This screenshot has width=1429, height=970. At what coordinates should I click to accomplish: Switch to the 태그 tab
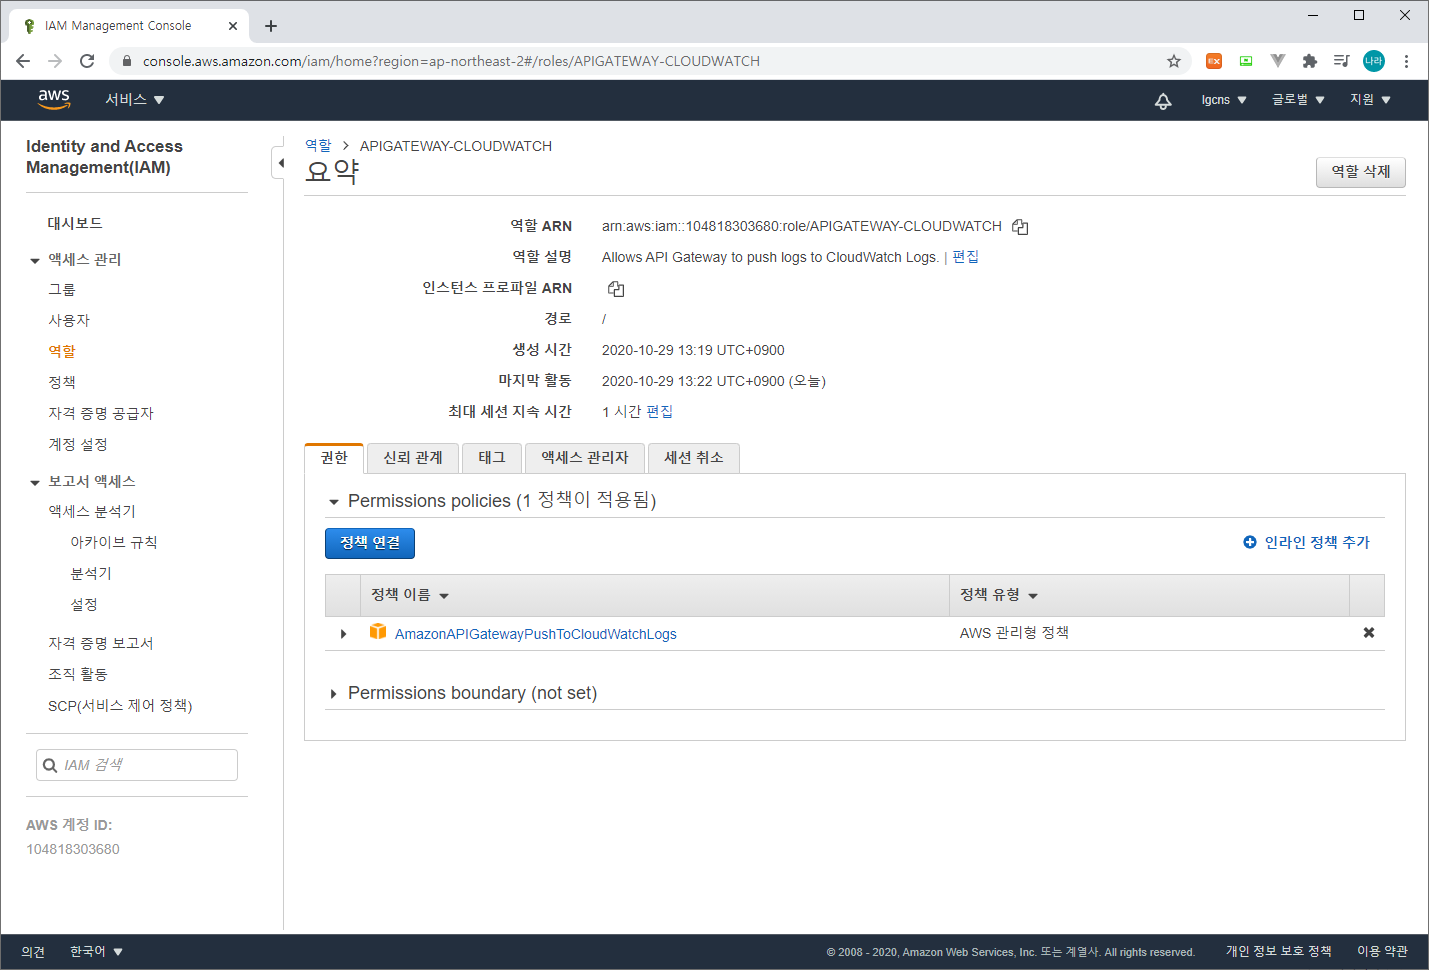(x=492, y=458)
